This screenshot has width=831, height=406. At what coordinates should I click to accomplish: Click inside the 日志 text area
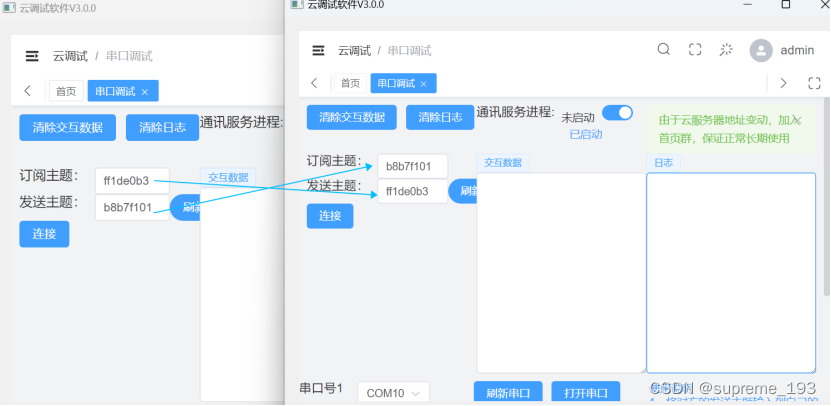tap(731, 273)
